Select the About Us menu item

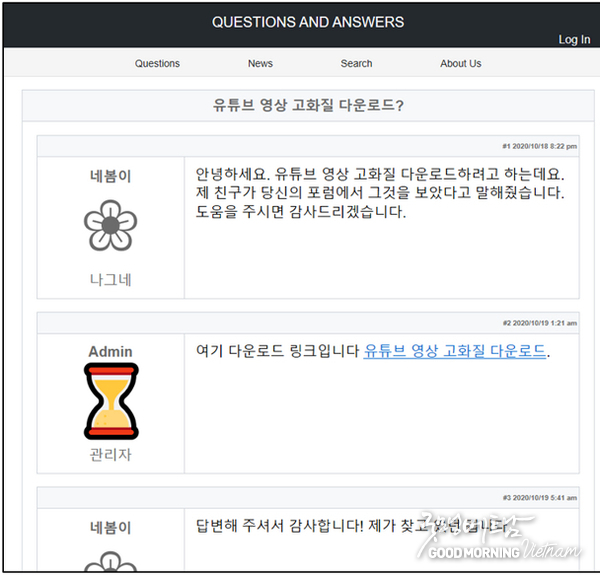click(x=460, y=64)
